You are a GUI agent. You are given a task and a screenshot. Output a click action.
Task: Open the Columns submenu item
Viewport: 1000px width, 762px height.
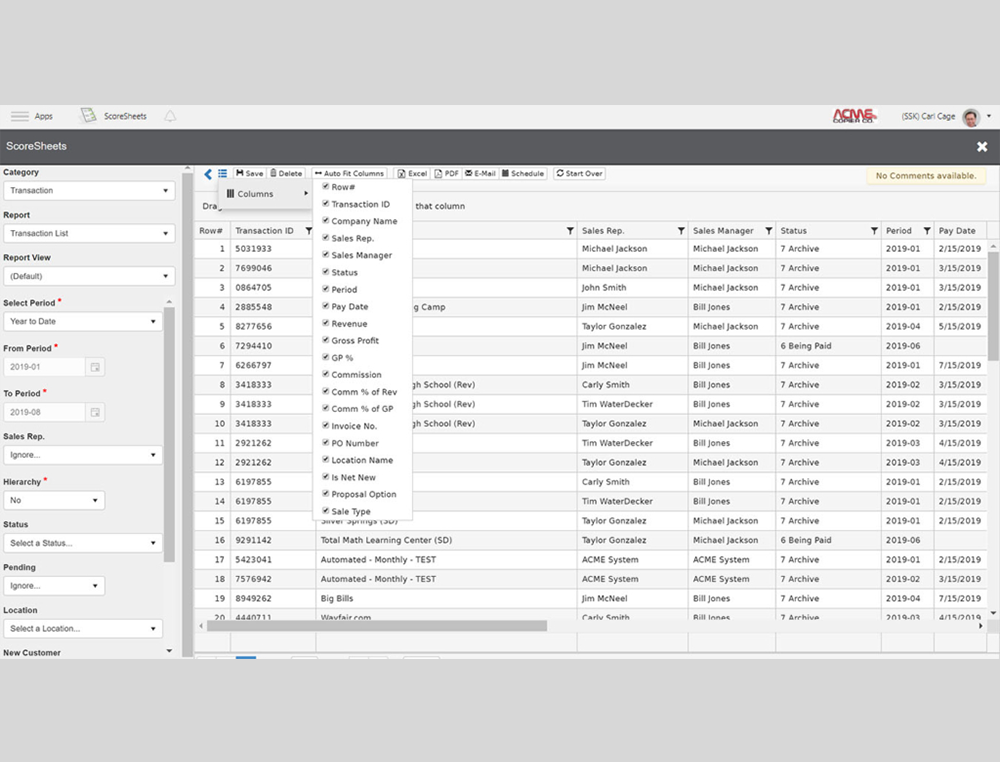click(x=265, y=194)
